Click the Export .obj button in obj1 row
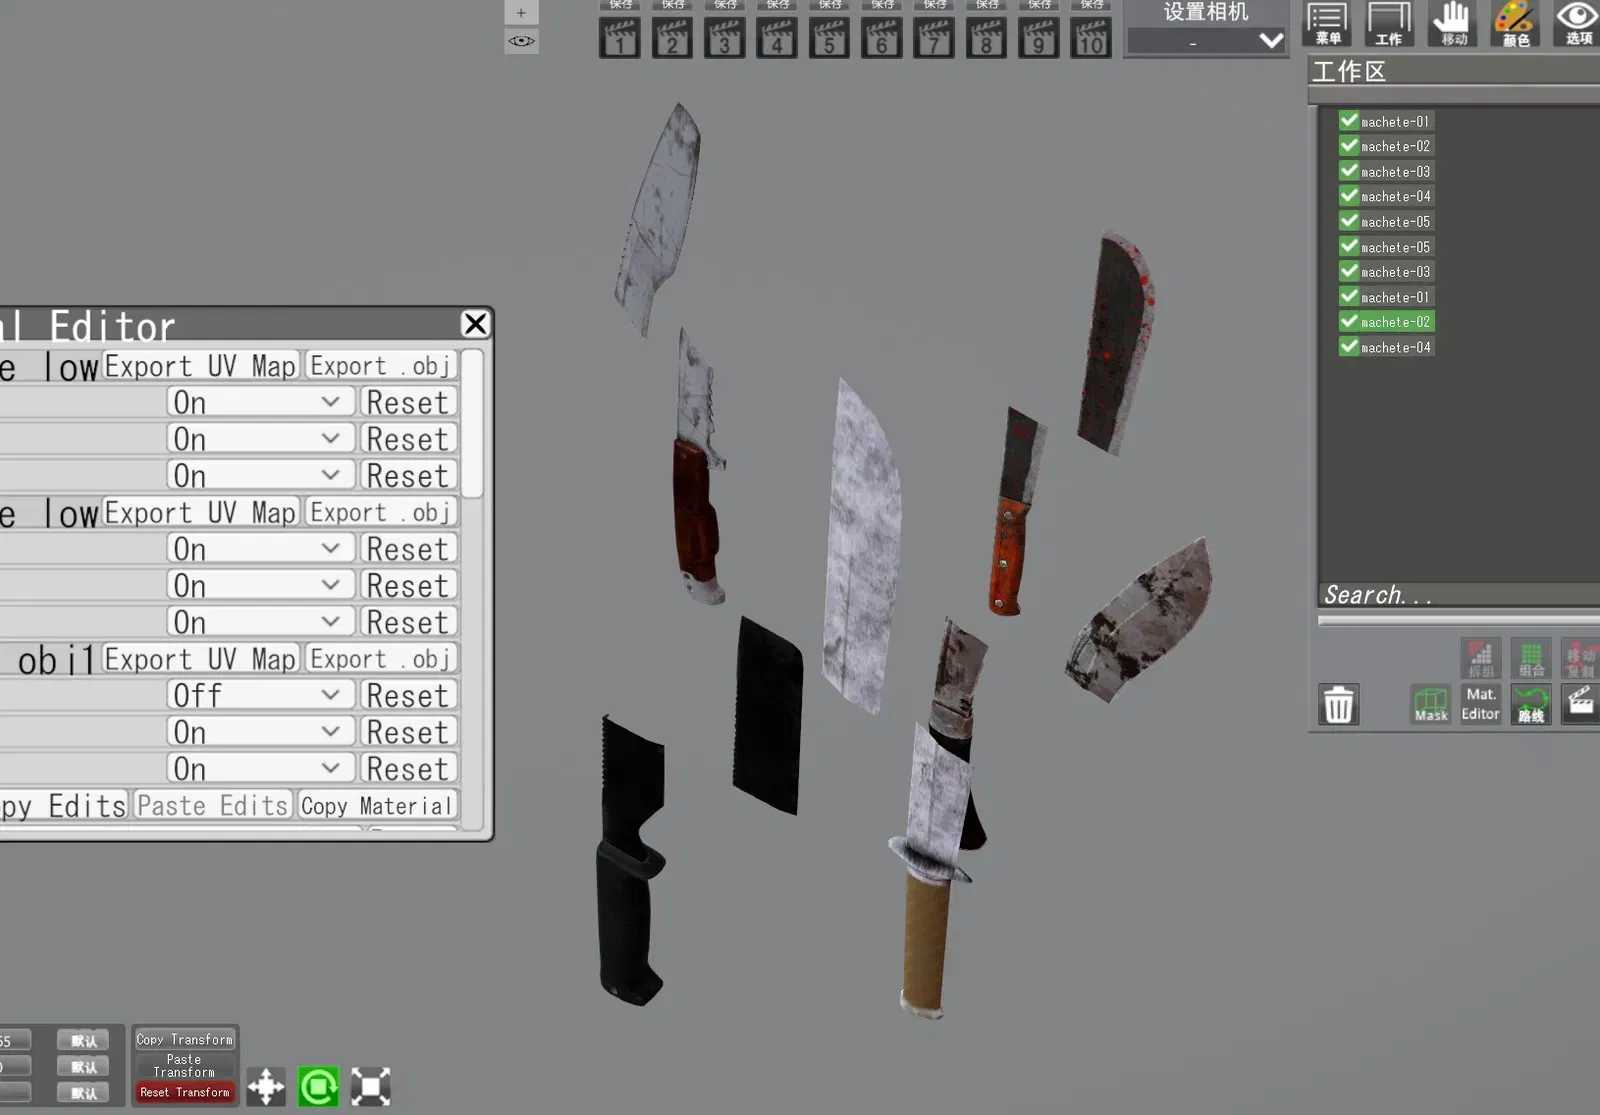1600x1115 pixels. tap(381, 659)
